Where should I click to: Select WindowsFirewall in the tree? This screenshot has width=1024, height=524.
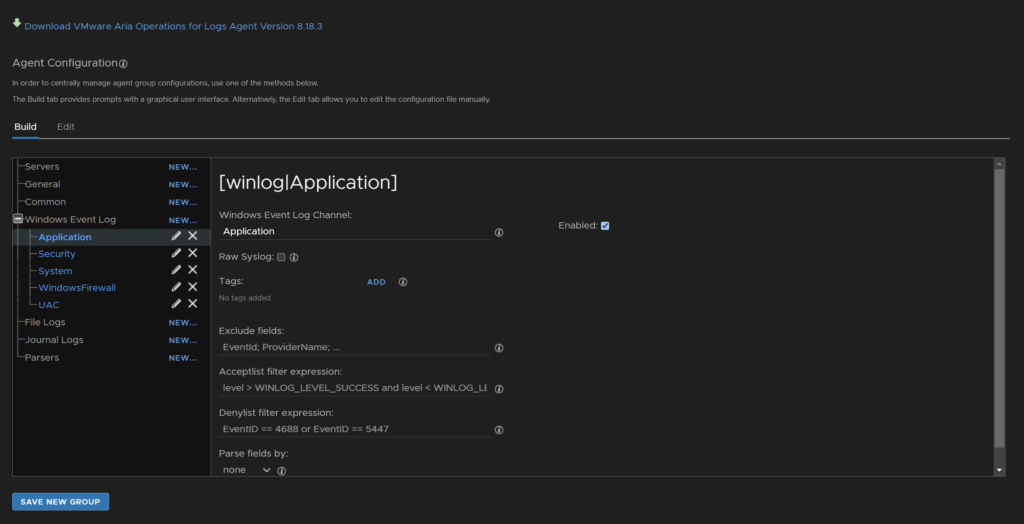[x=77, y=288]
